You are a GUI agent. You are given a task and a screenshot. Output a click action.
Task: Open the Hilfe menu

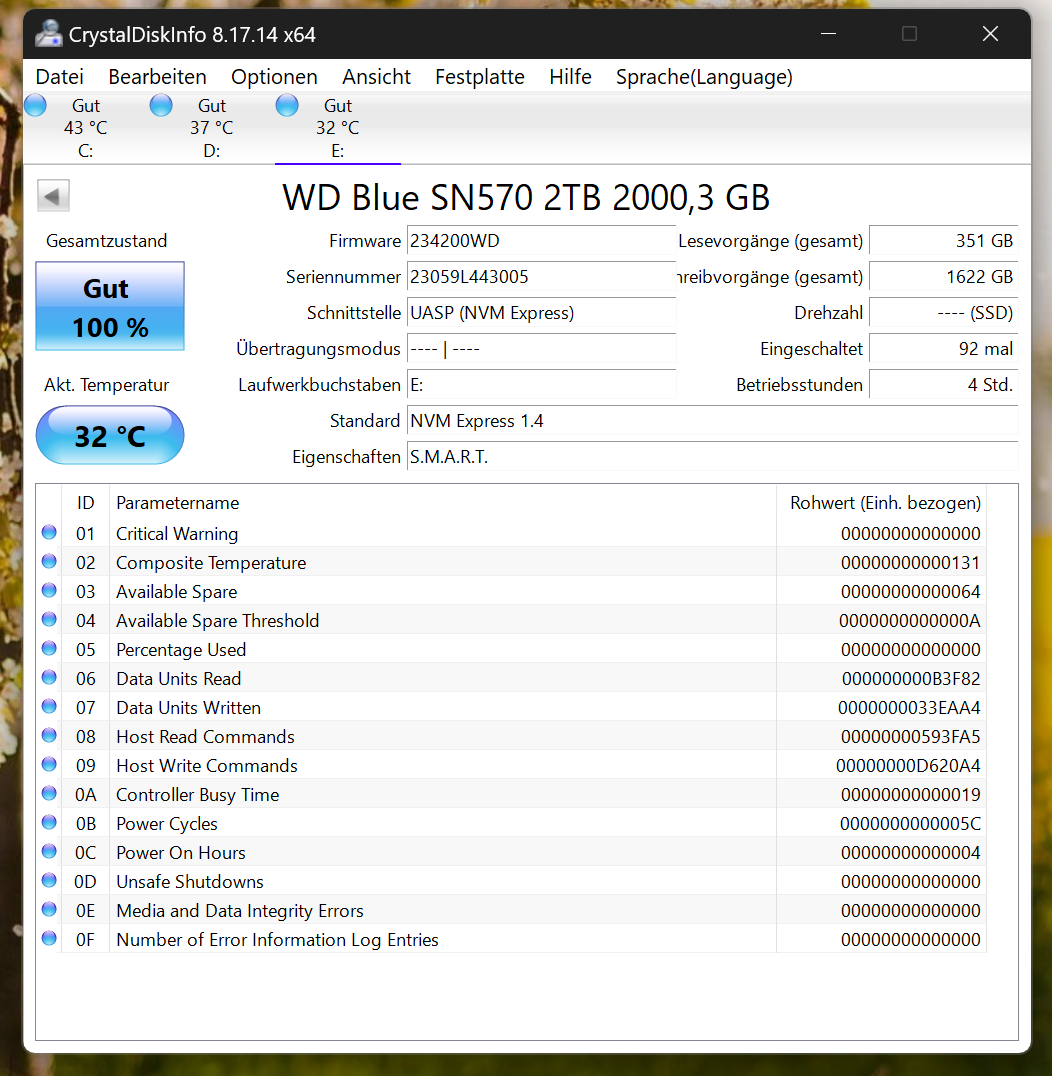point(570,77)
